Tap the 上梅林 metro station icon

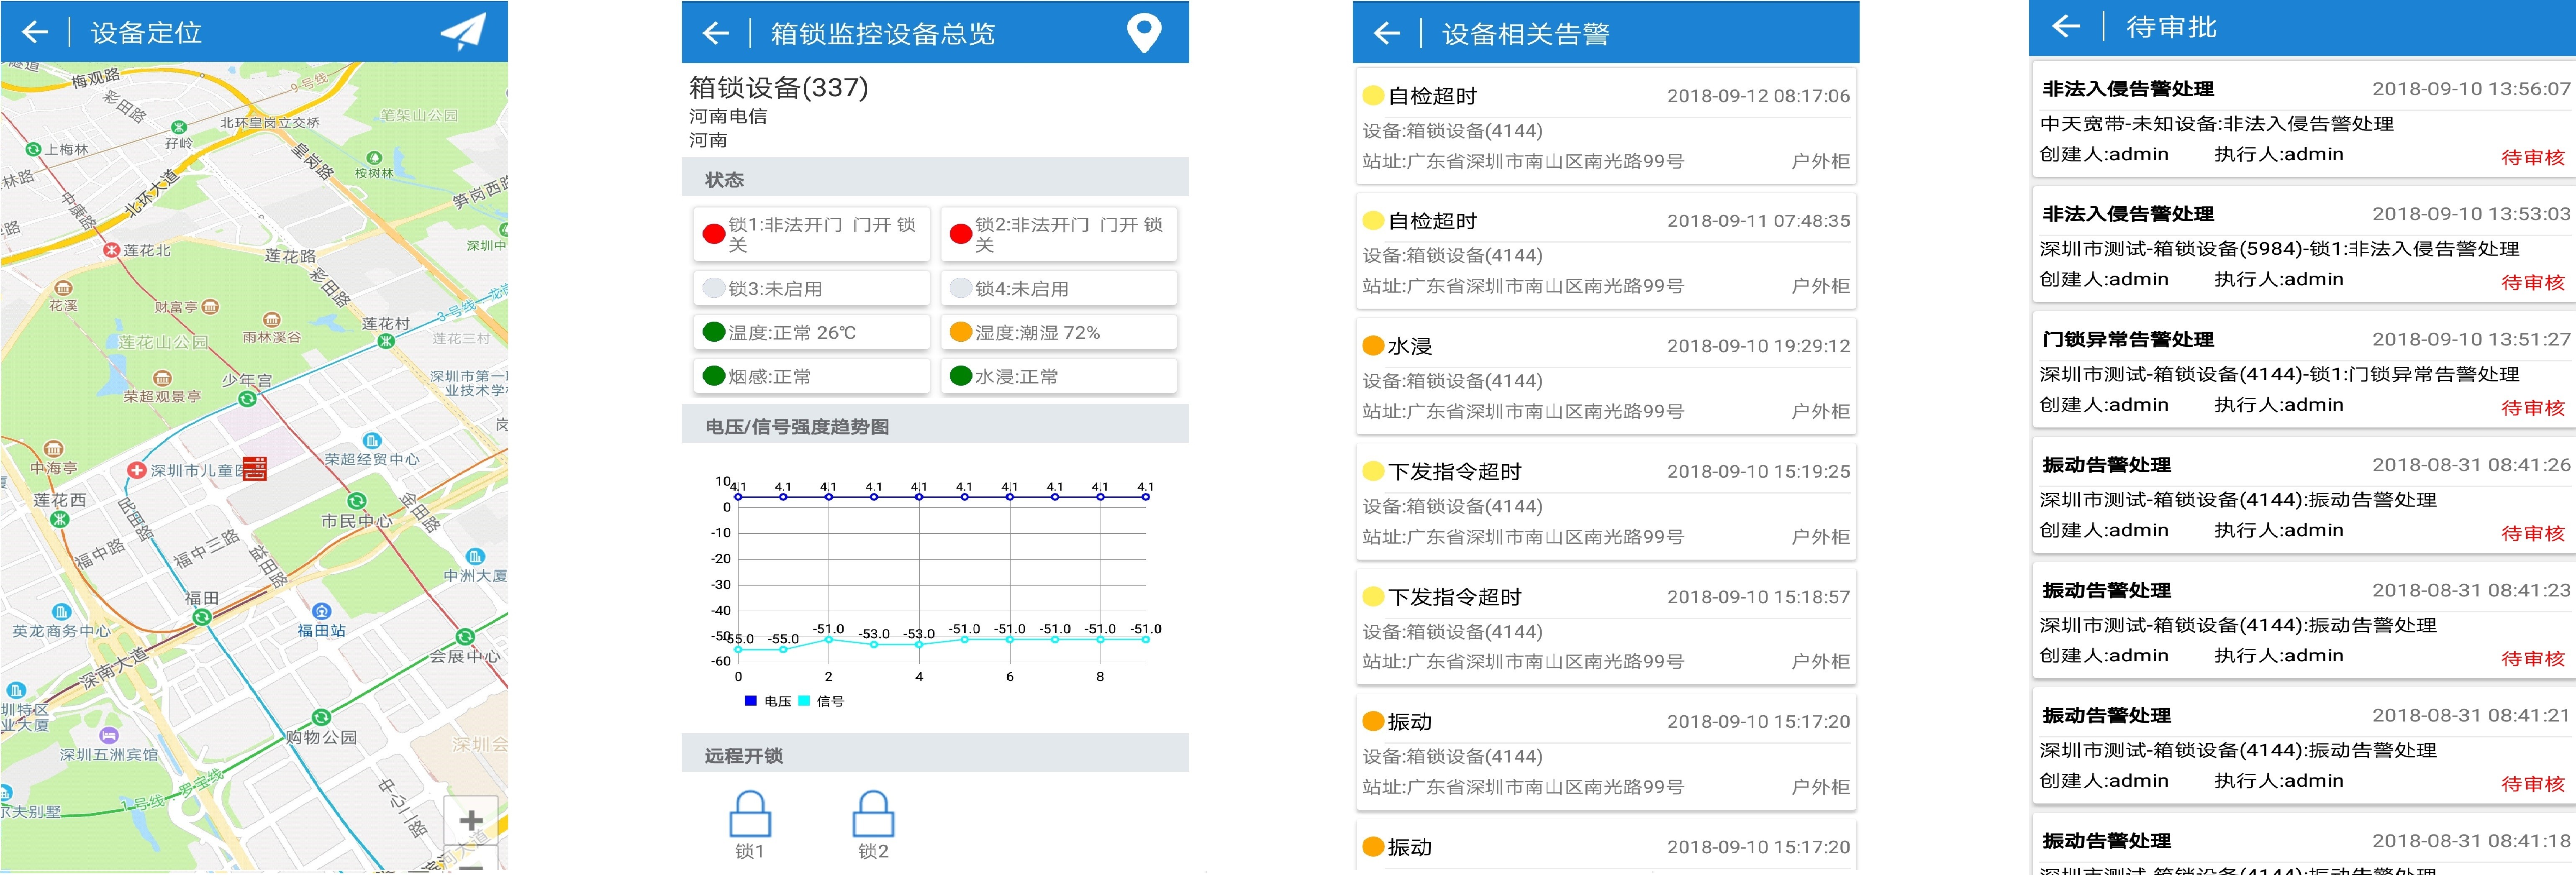[x=33, y=149]
